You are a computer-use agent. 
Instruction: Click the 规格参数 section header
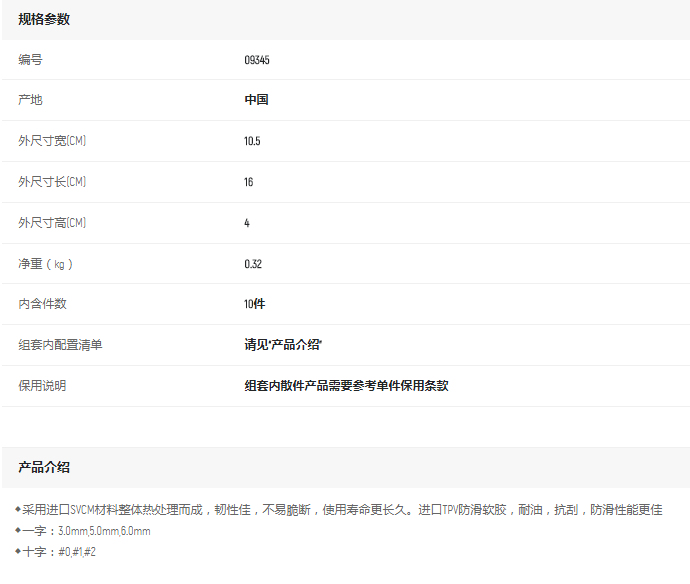coord(44,19)
